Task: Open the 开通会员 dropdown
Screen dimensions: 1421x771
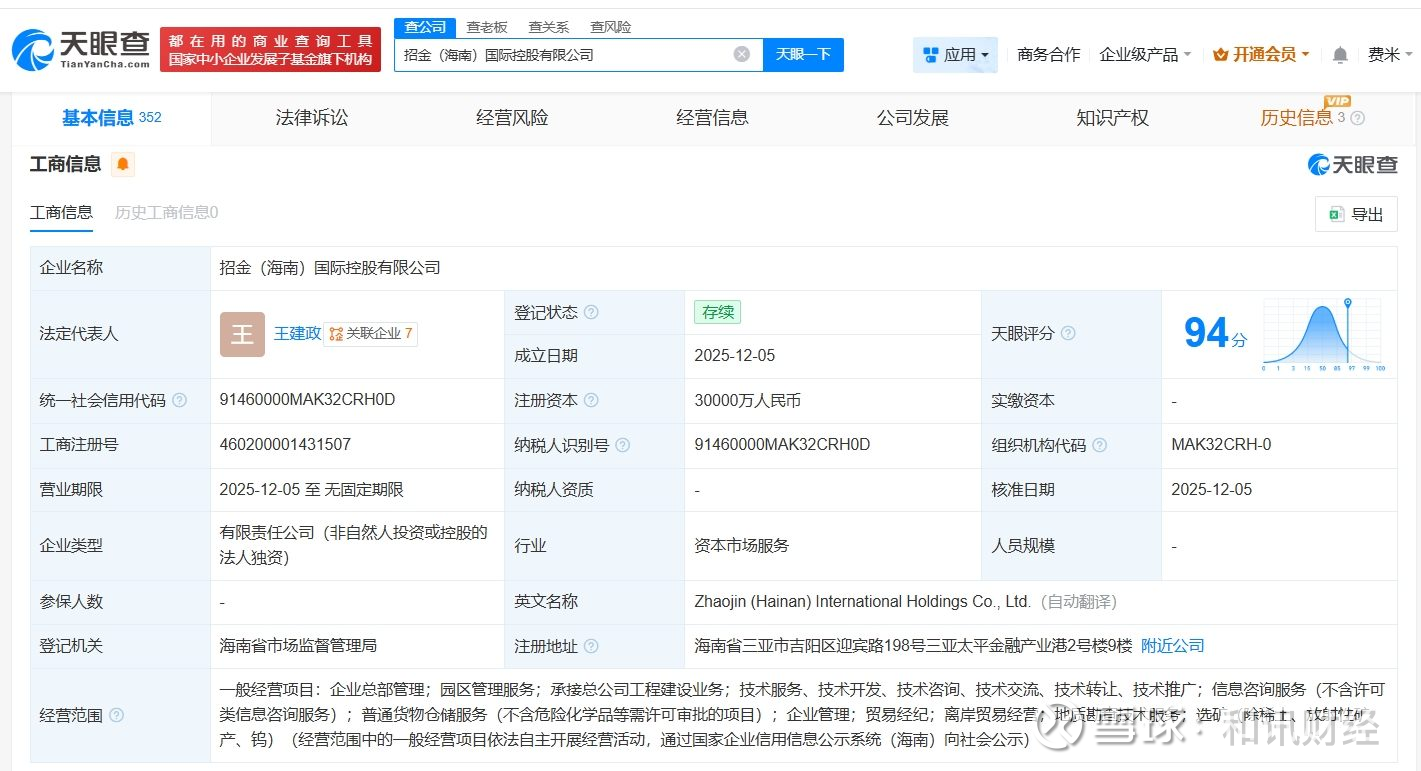Action: pyautogui.click(x=1261, y=55)
